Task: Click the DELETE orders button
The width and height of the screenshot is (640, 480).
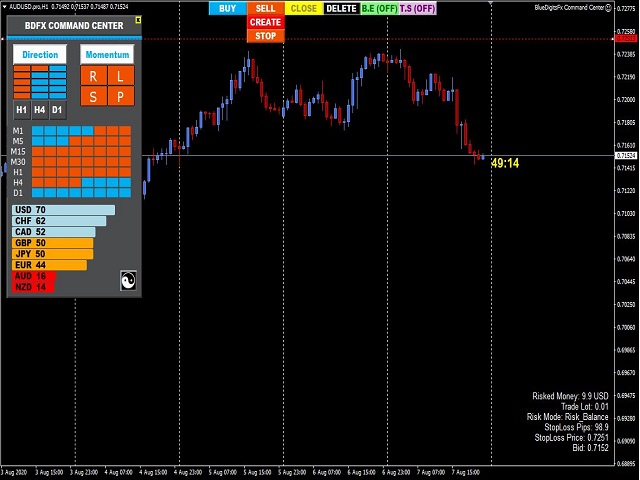Action: click(x=342, y=8)
